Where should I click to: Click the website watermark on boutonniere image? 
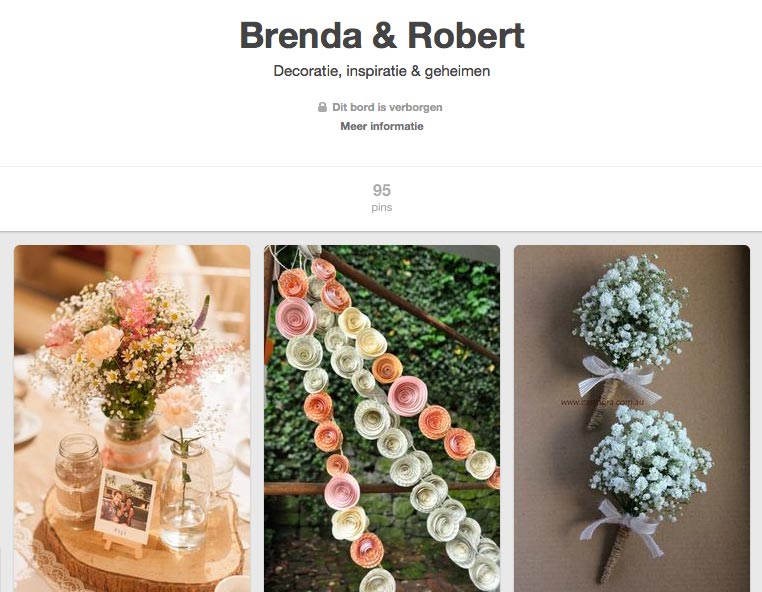pyautogui.click(x=602, y=402)
